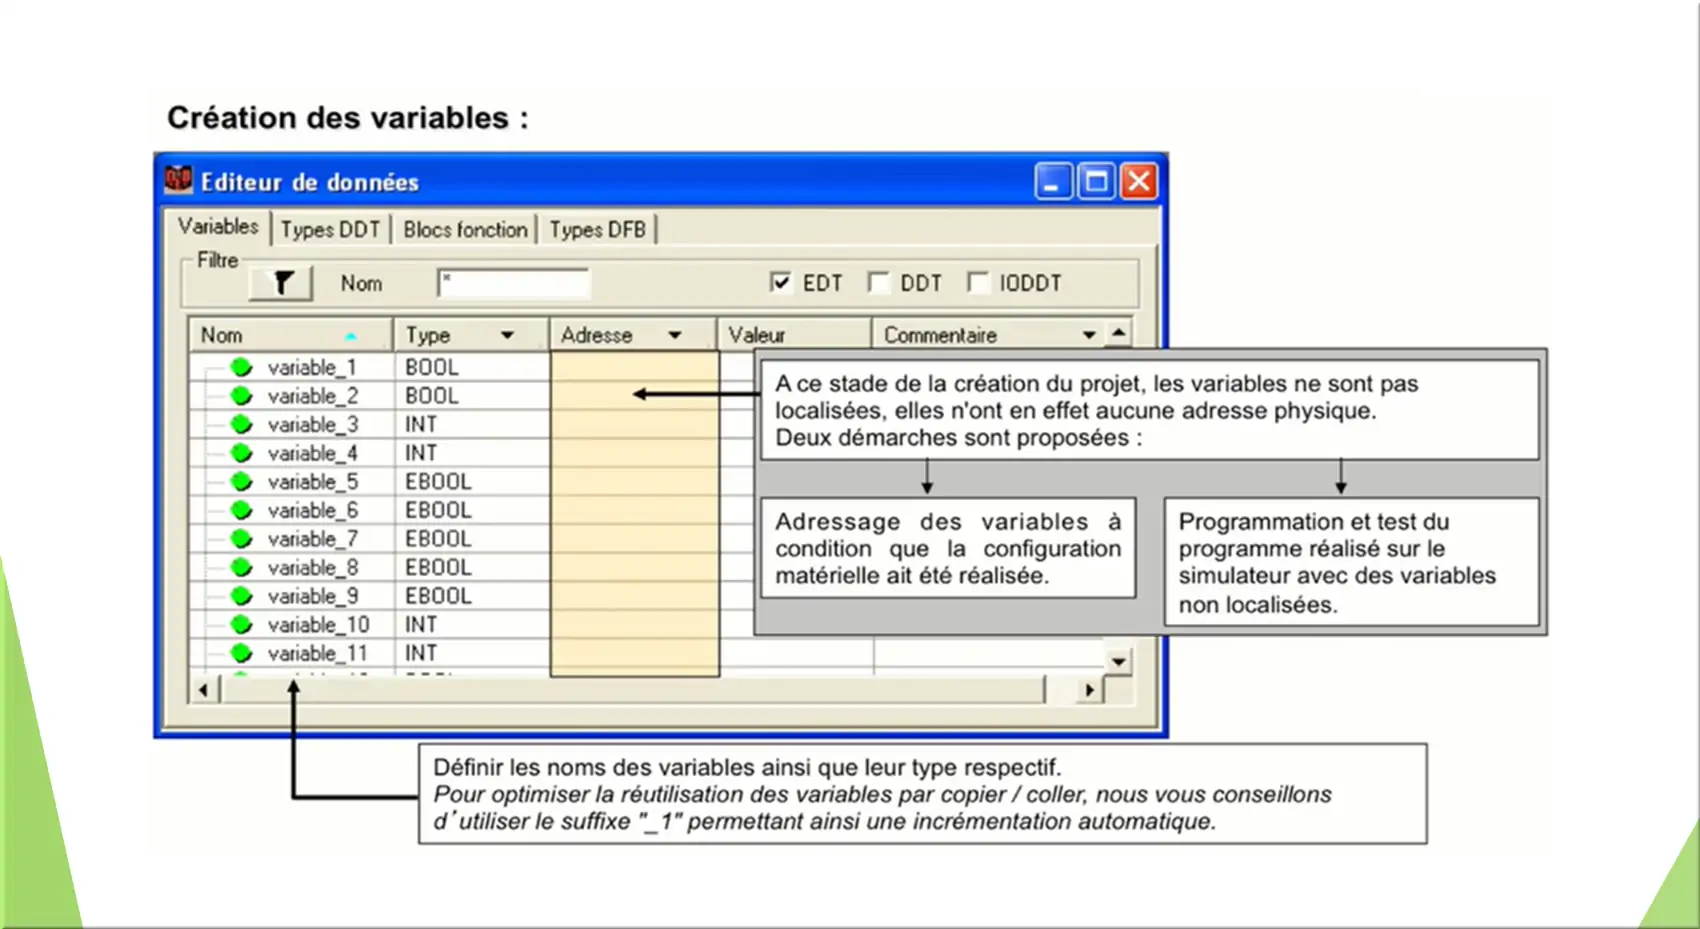Select the variable_11 row name
Image resolution: width=1700 pixels, height=929 pixels.
pos(318,653)
